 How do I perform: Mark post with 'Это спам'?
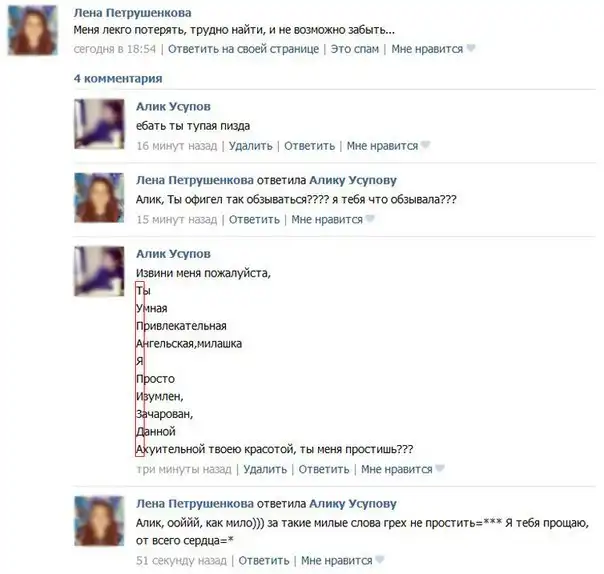(355, 49)
